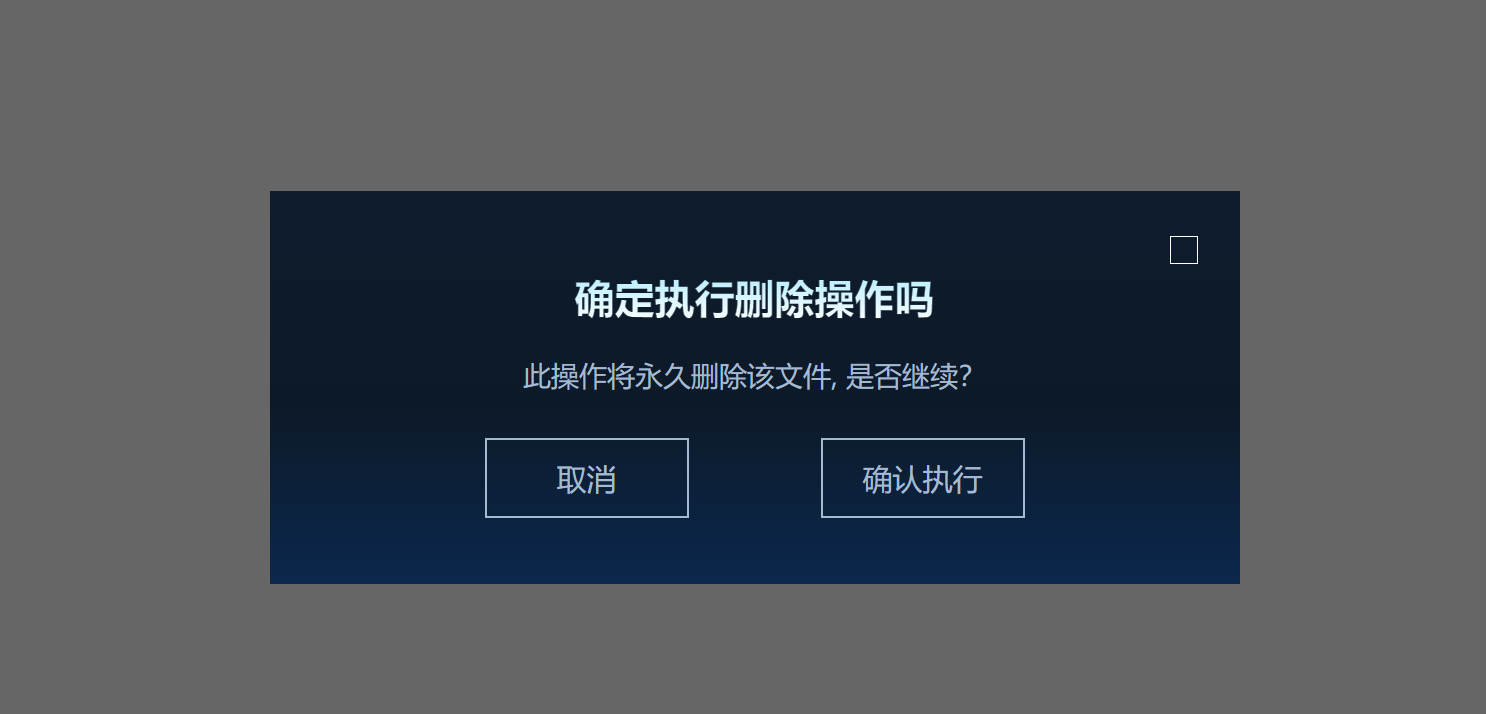1486x714 pixels.
Task: Click the warning text about permanent deletion
Action: 748,377
